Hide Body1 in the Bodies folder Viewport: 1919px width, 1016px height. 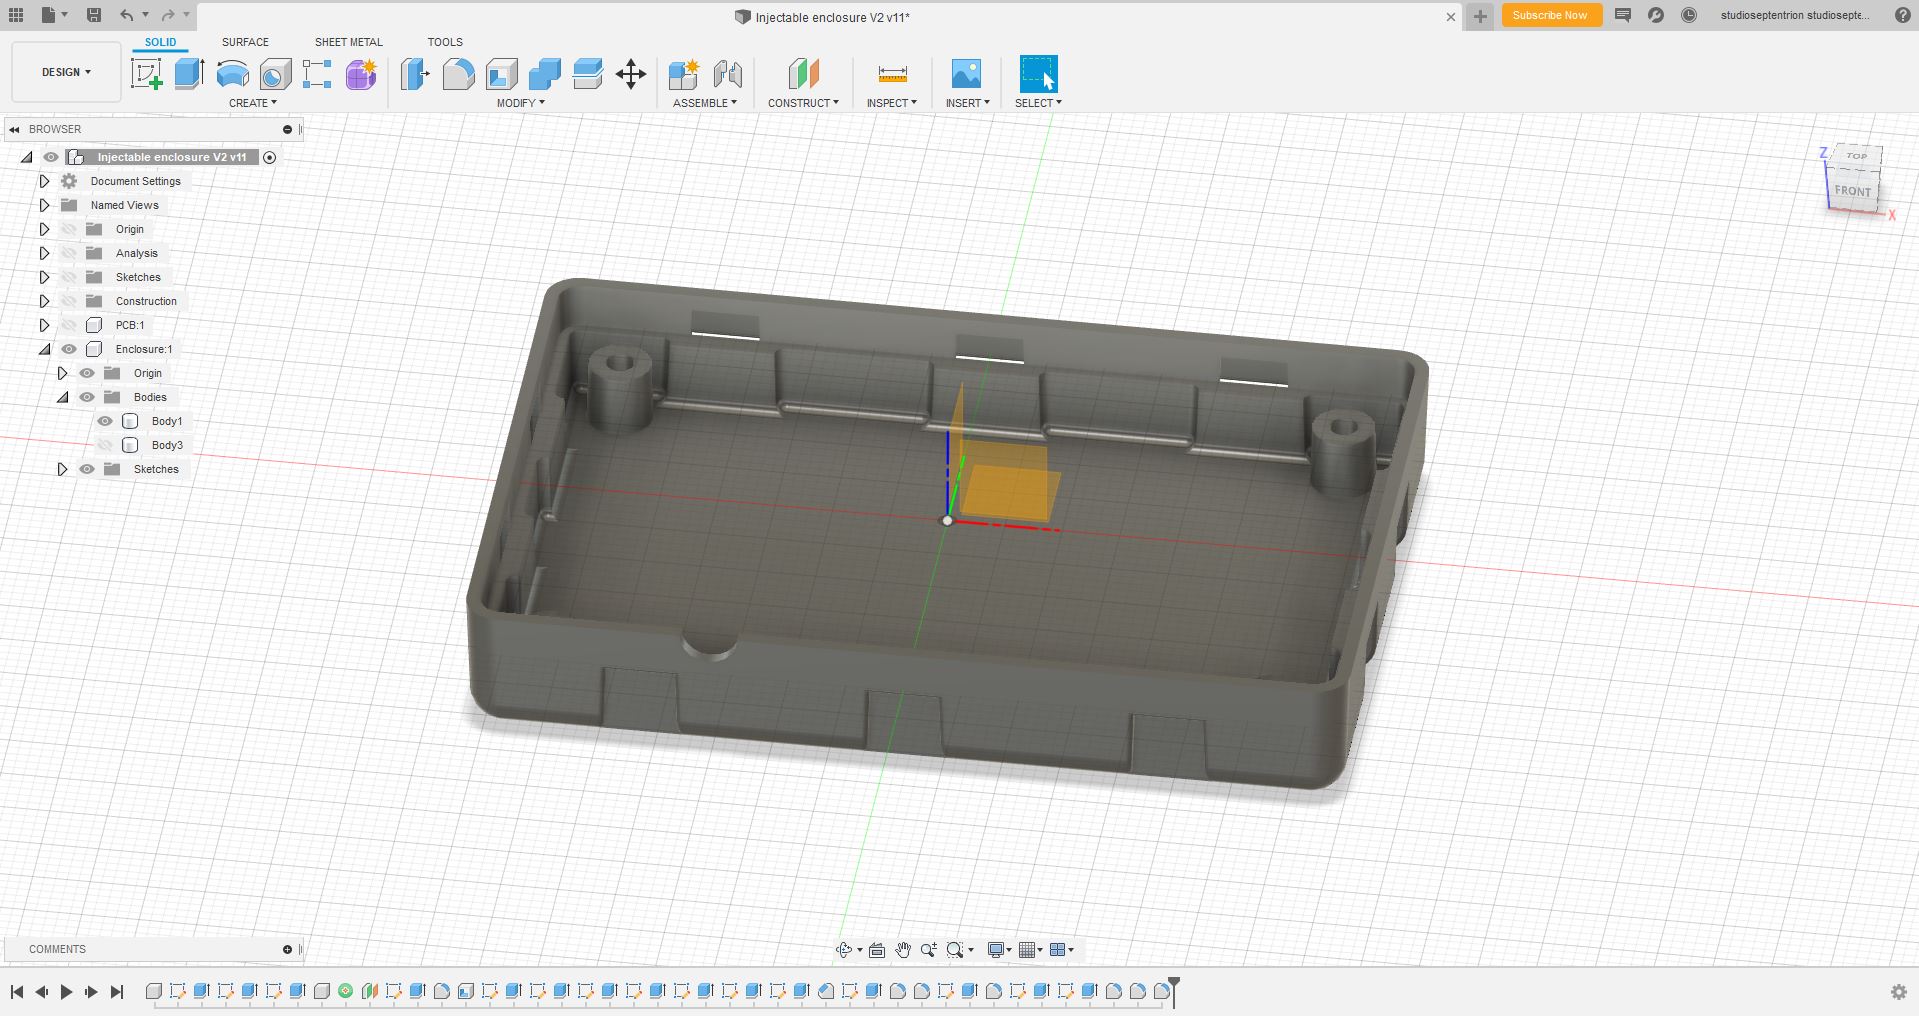pyautogui.click(x=105, y=421)
